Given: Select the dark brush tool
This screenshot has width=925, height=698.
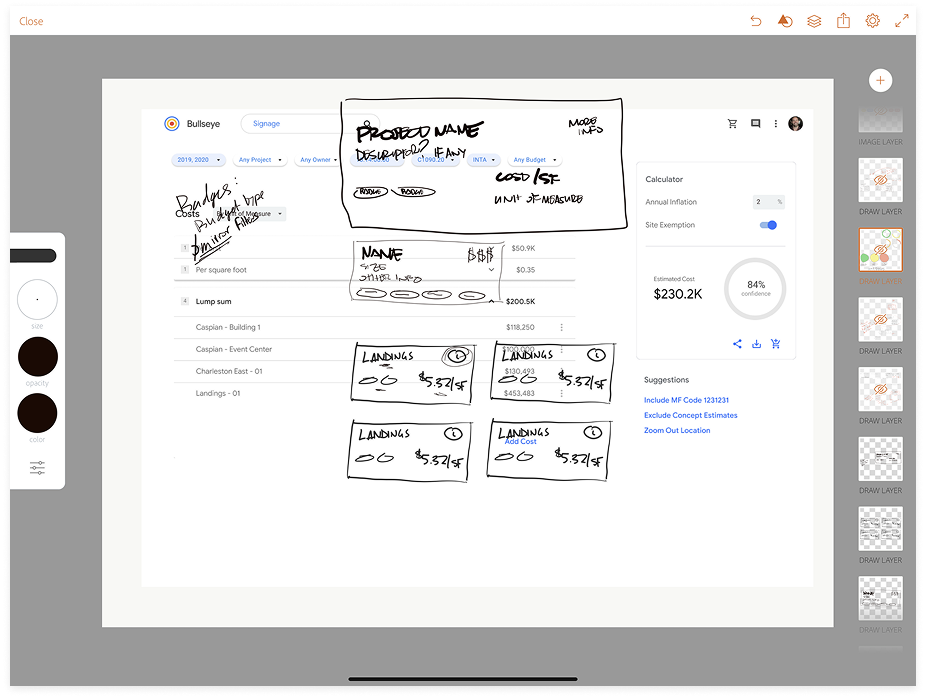Looking at the screenshot, I should 33,255.
